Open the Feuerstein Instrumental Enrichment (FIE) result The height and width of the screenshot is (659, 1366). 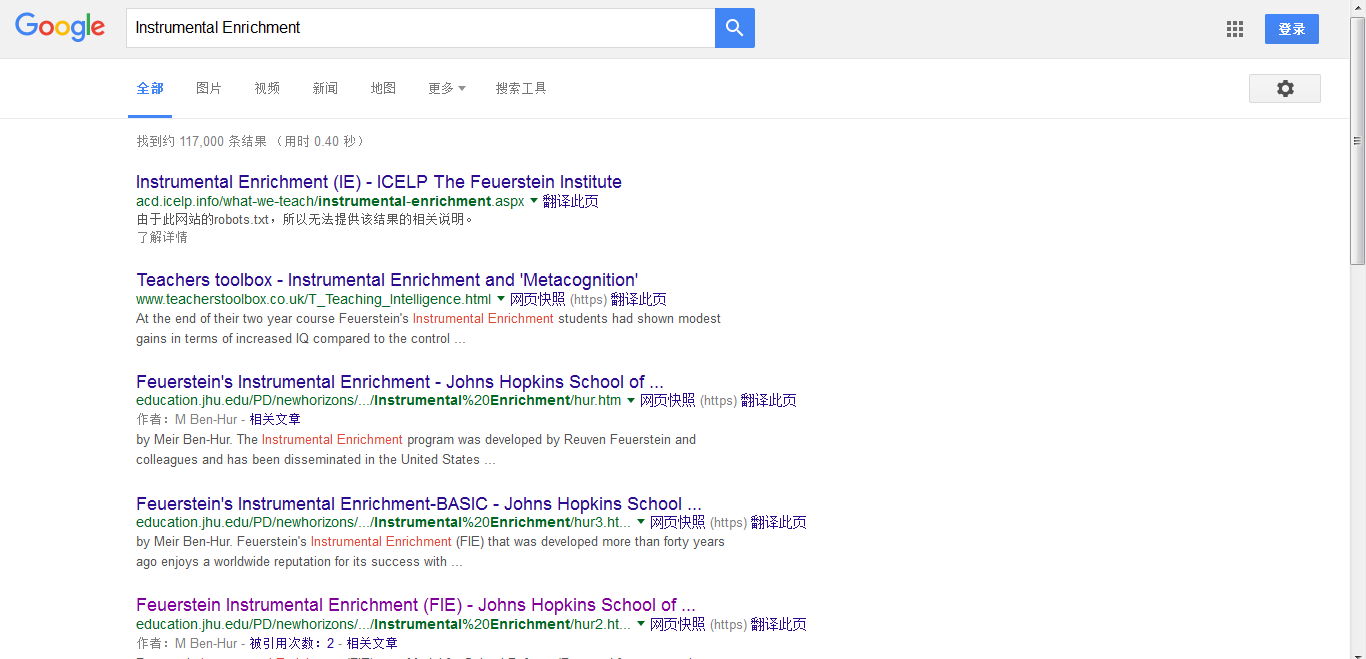[416, 605]
